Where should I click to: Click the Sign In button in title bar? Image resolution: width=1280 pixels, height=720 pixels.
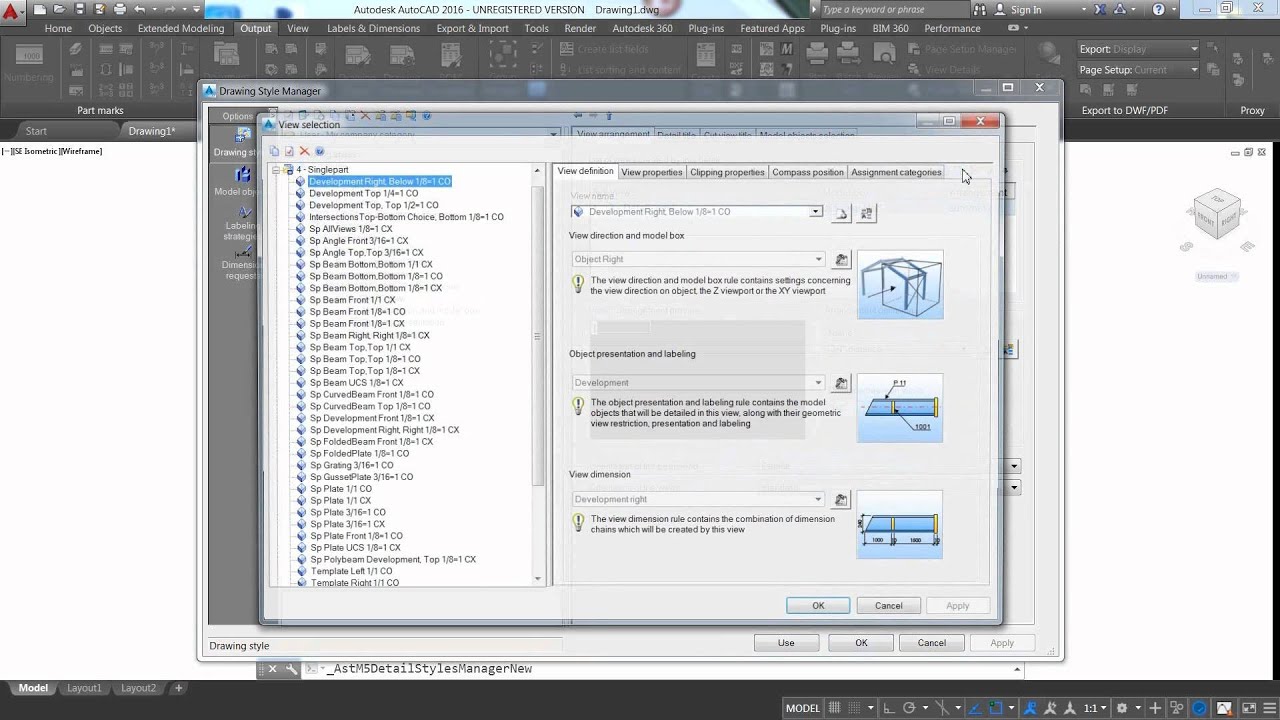pos(1017,9)
